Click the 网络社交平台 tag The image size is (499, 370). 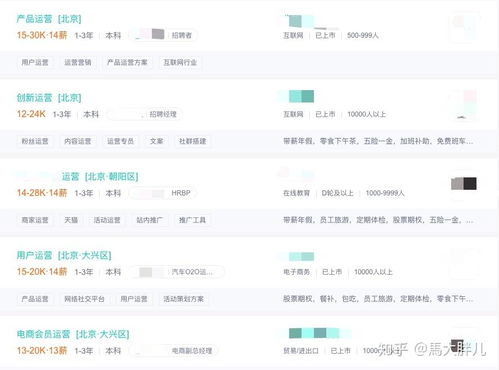[x=84, y=299]
